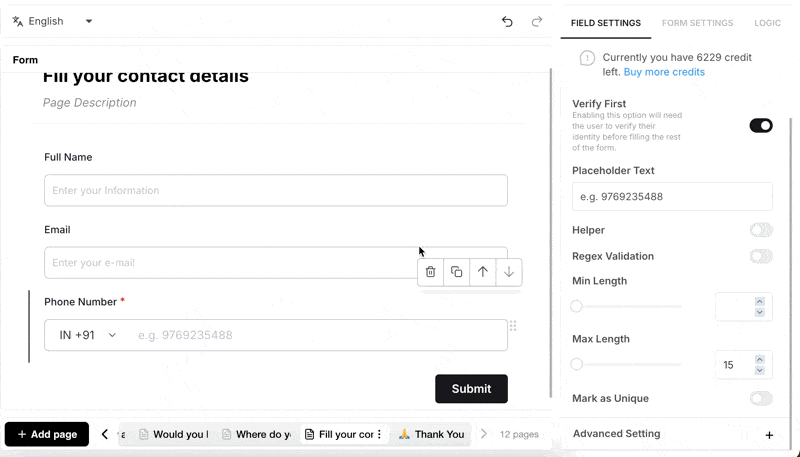The image size is (800, 457).
Task: Click the undo arrow icon
Action: pyautogui.click(x=507, y=21)
